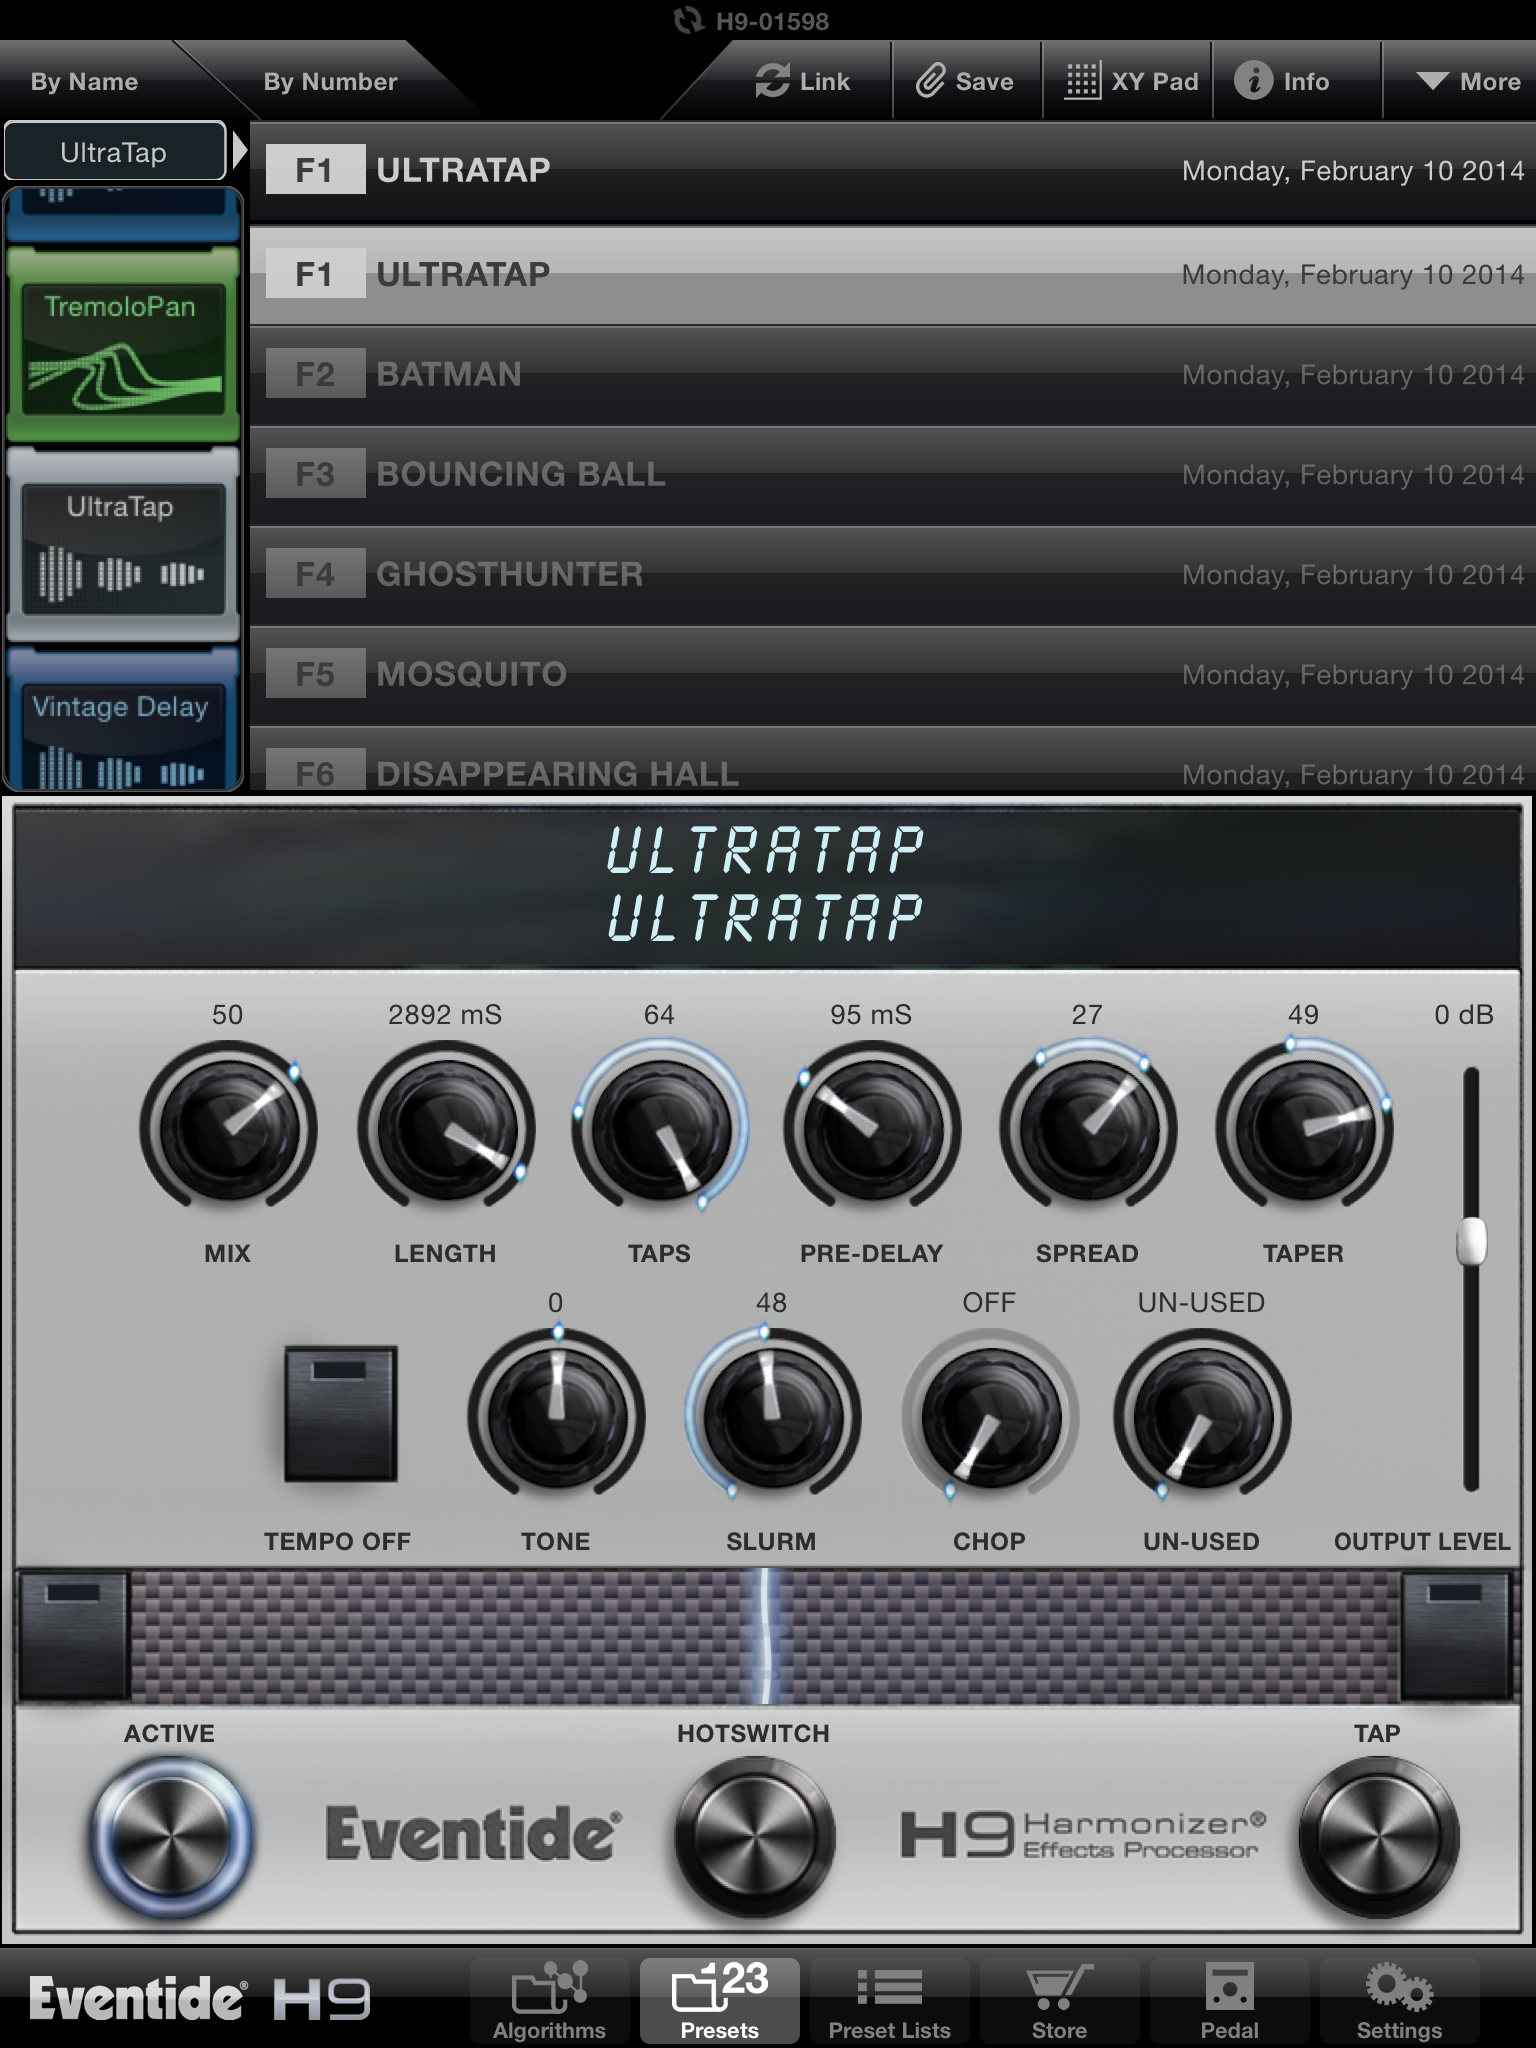This screenshot has width=1536, height=2048.
Task: Click the TAPER knob
Action: coord(1304,1128)
